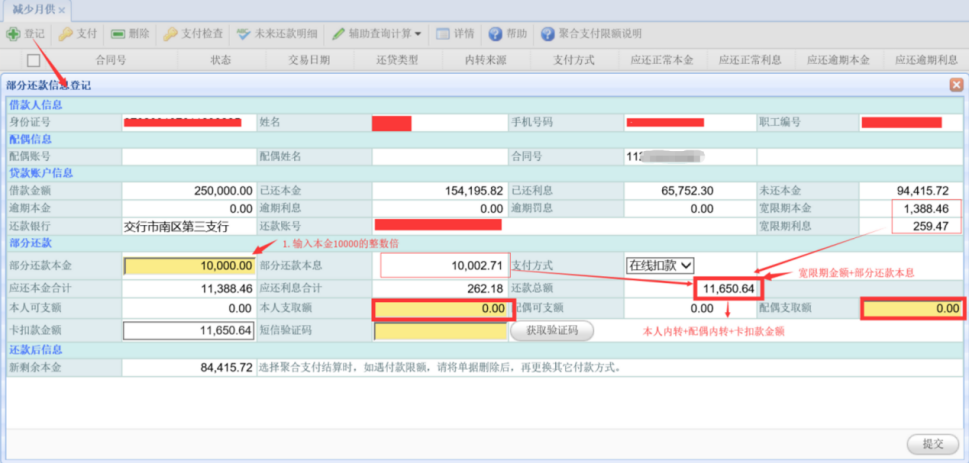
Task: Click the 配偶支取额 amount field
Action: (912, 309)
